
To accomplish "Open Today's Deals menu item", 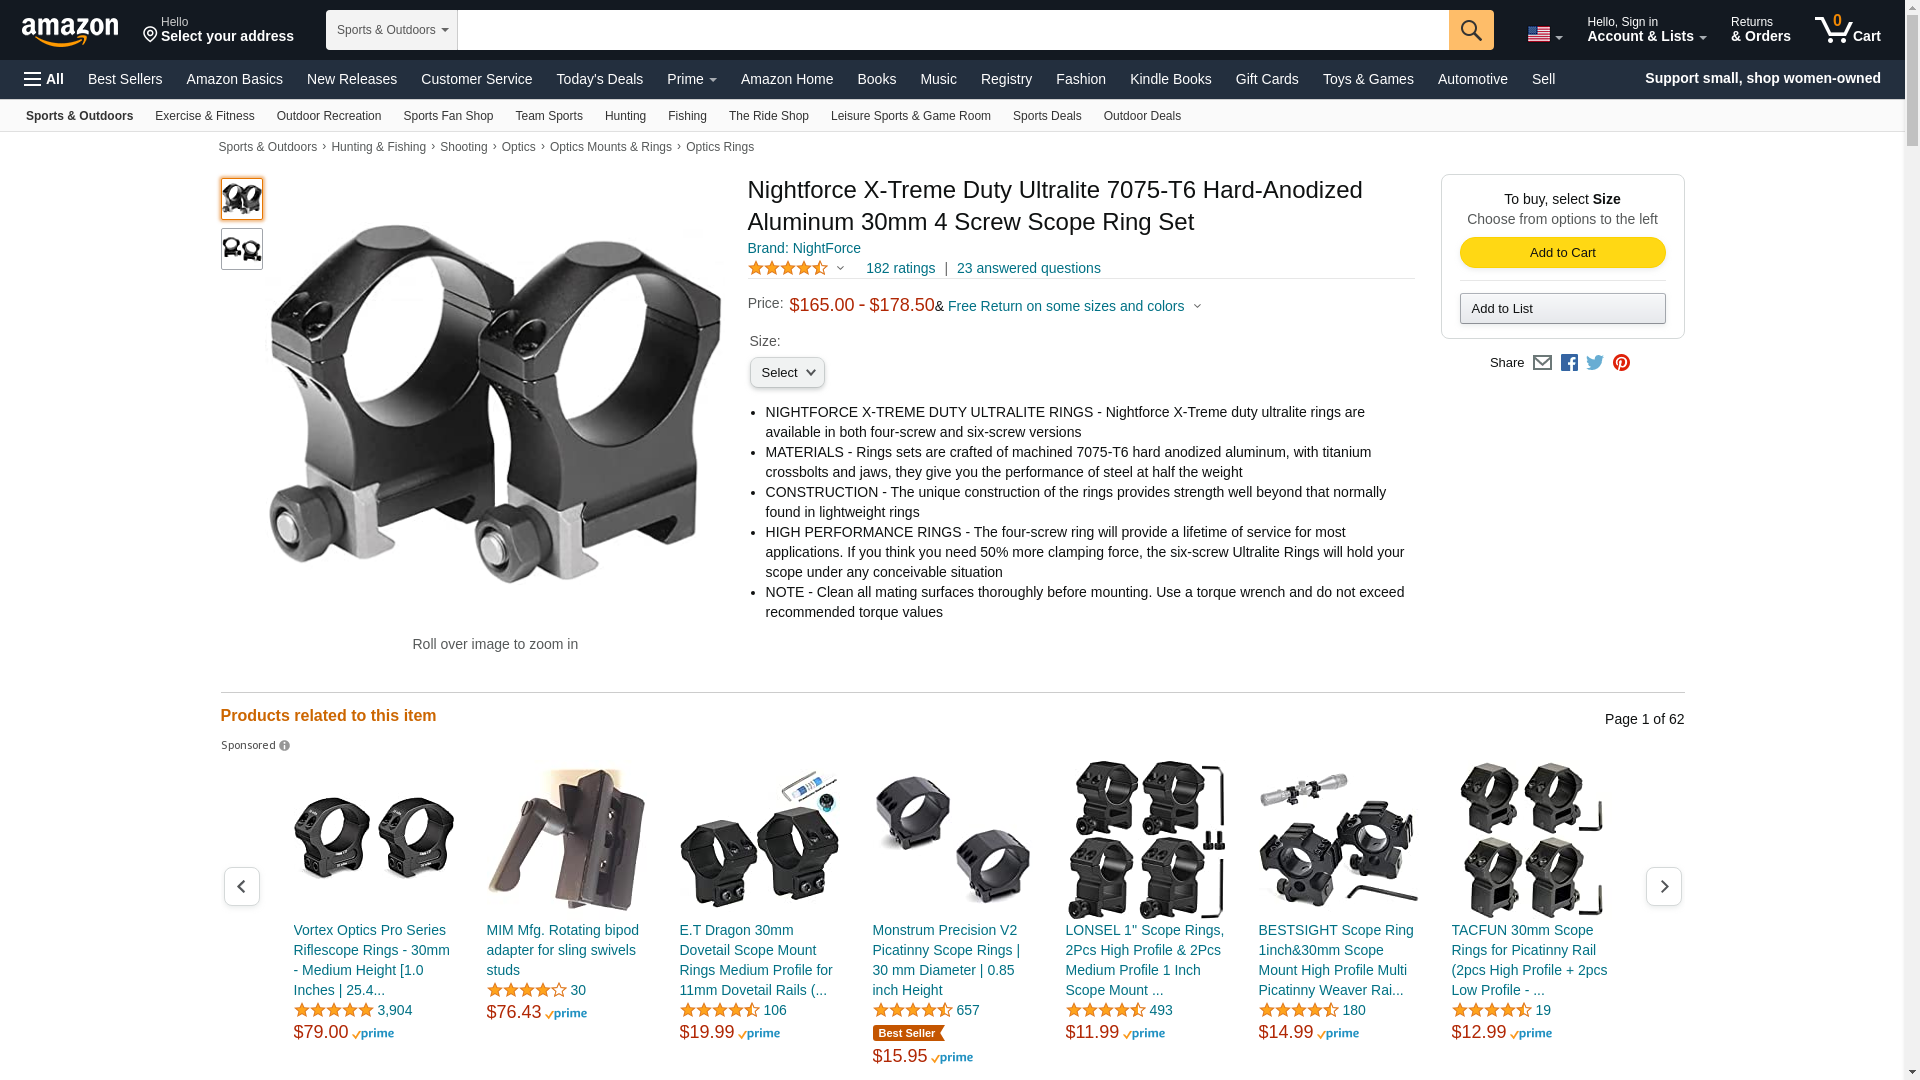I will [x=599, y=79].
